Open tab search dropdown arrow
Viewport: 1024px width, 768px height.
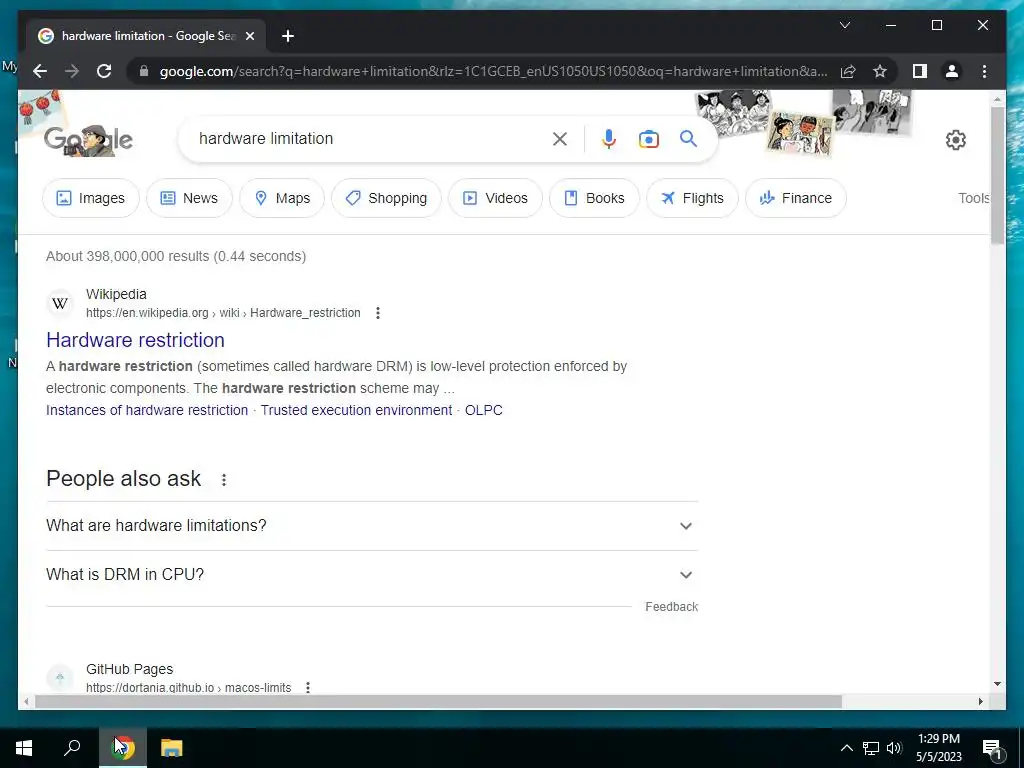(844, 25)
